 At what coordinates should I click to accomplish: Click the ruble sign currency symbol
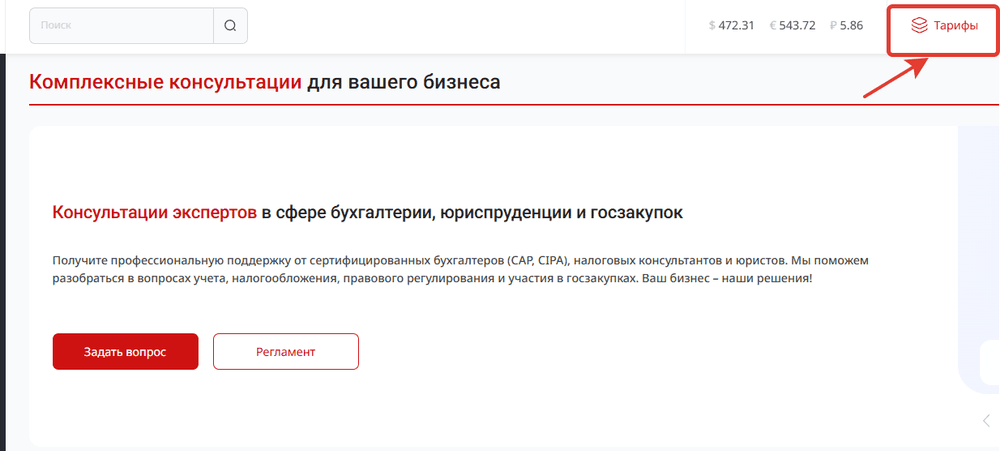coord(833,26)
